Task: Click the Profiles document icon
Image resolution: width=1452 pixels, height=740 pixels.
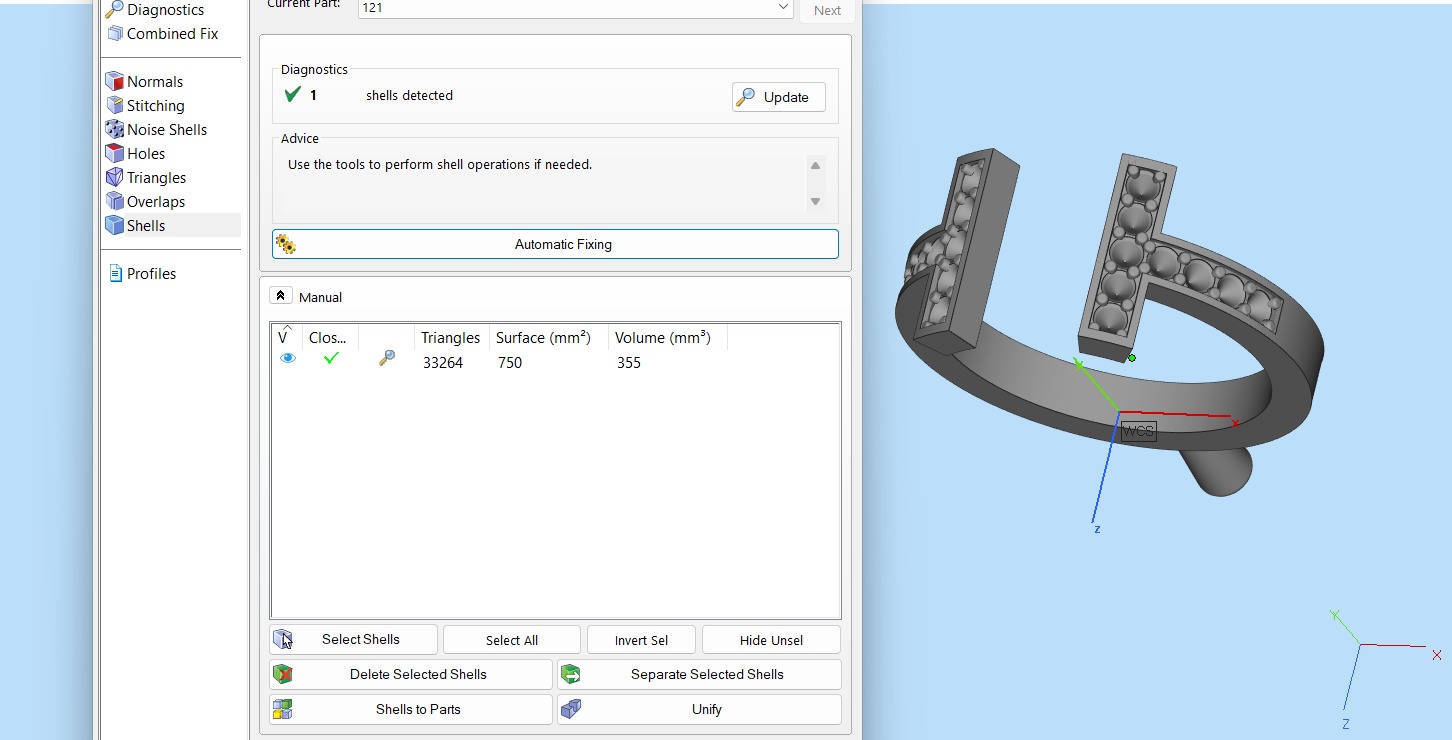Action: 115,274
